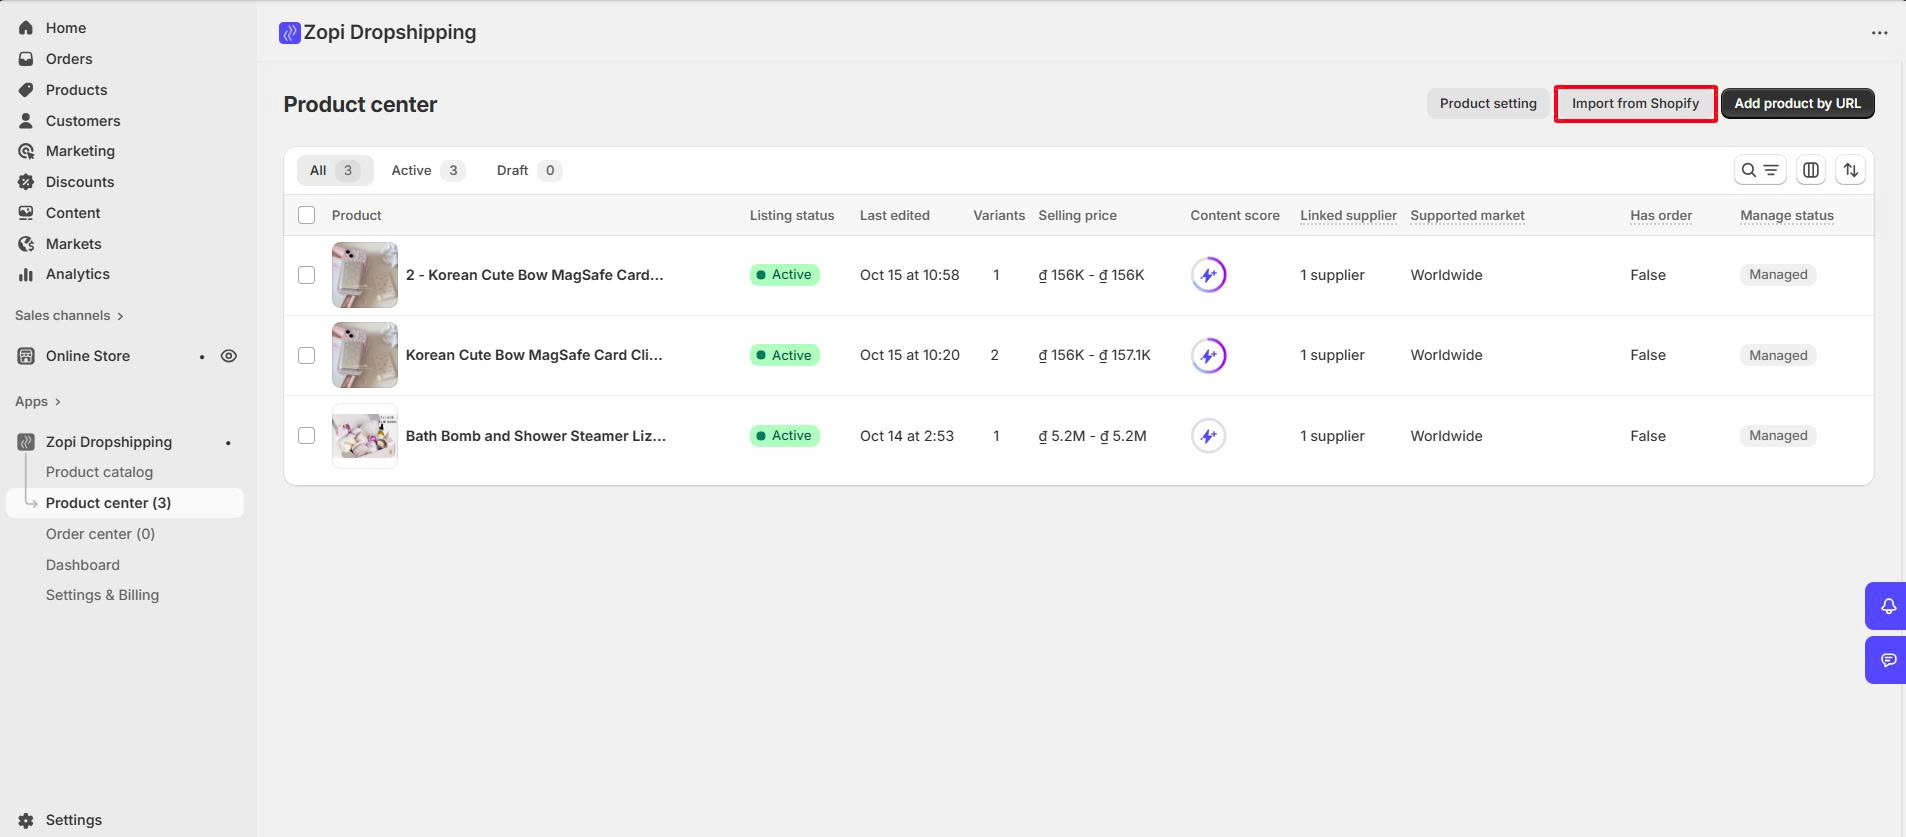Open the chat support widget
The height and width of the screenshot is (837, 1906).
tap(1887, 660)
